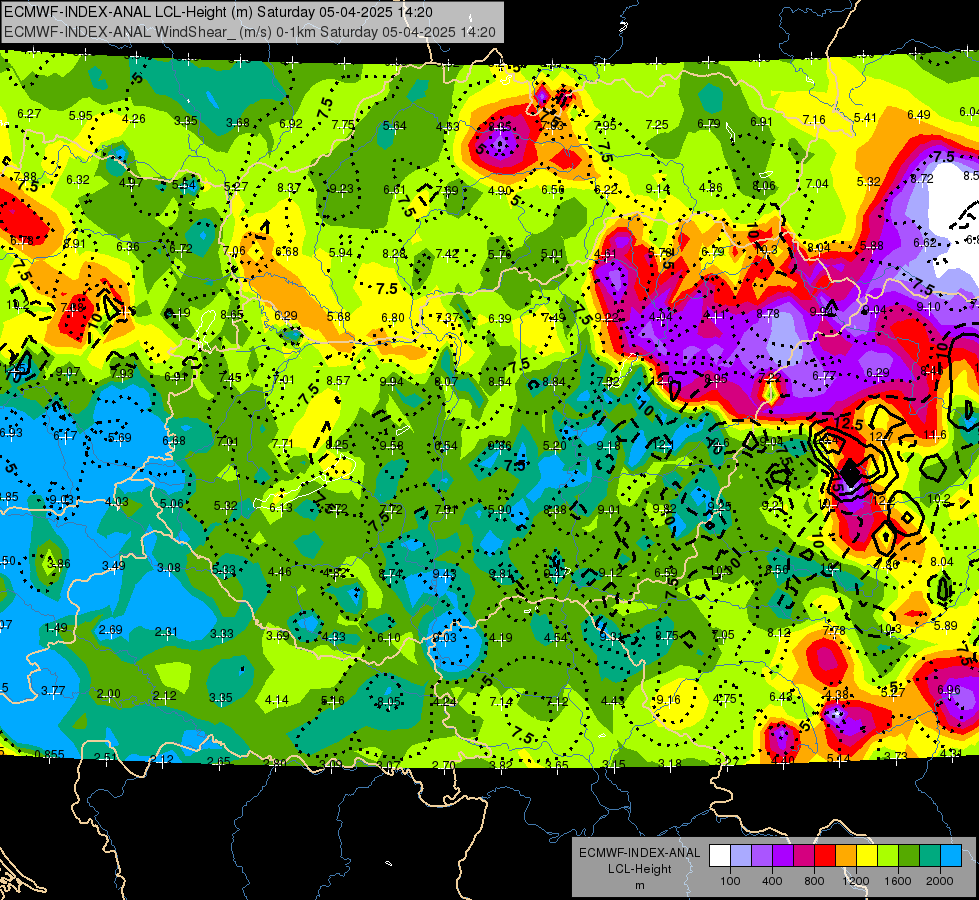Screen dimensions: 979x900
Task: Click the legend label 1600
Action: coord(898,881)
